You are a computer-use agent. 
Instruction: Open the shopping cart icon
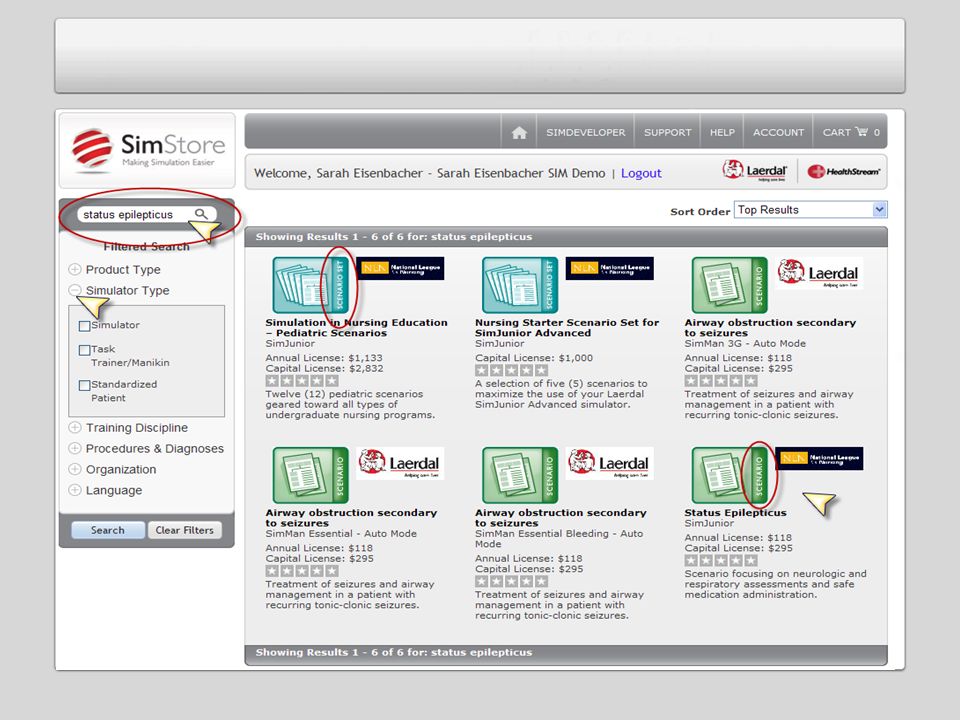pos(861,132)
